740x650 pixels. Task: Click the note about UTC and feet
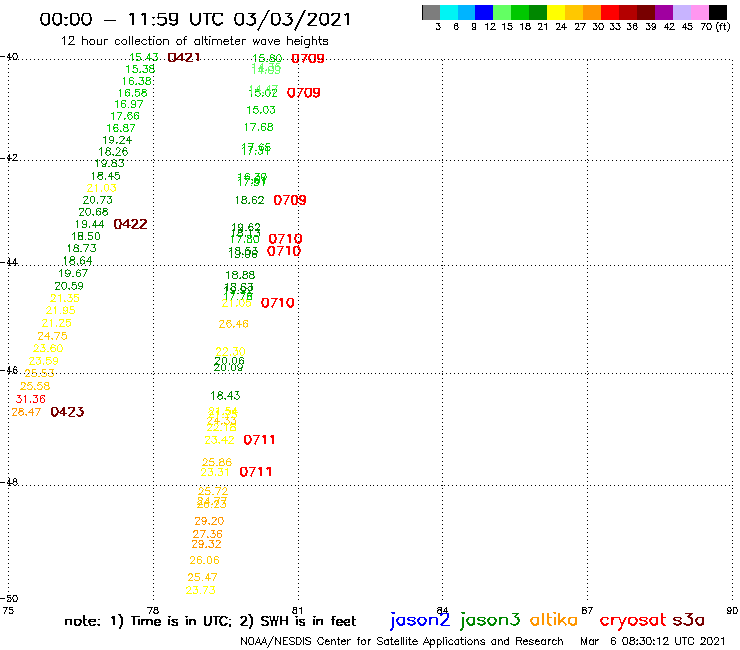pyautogui.click(x=210, y=621)
